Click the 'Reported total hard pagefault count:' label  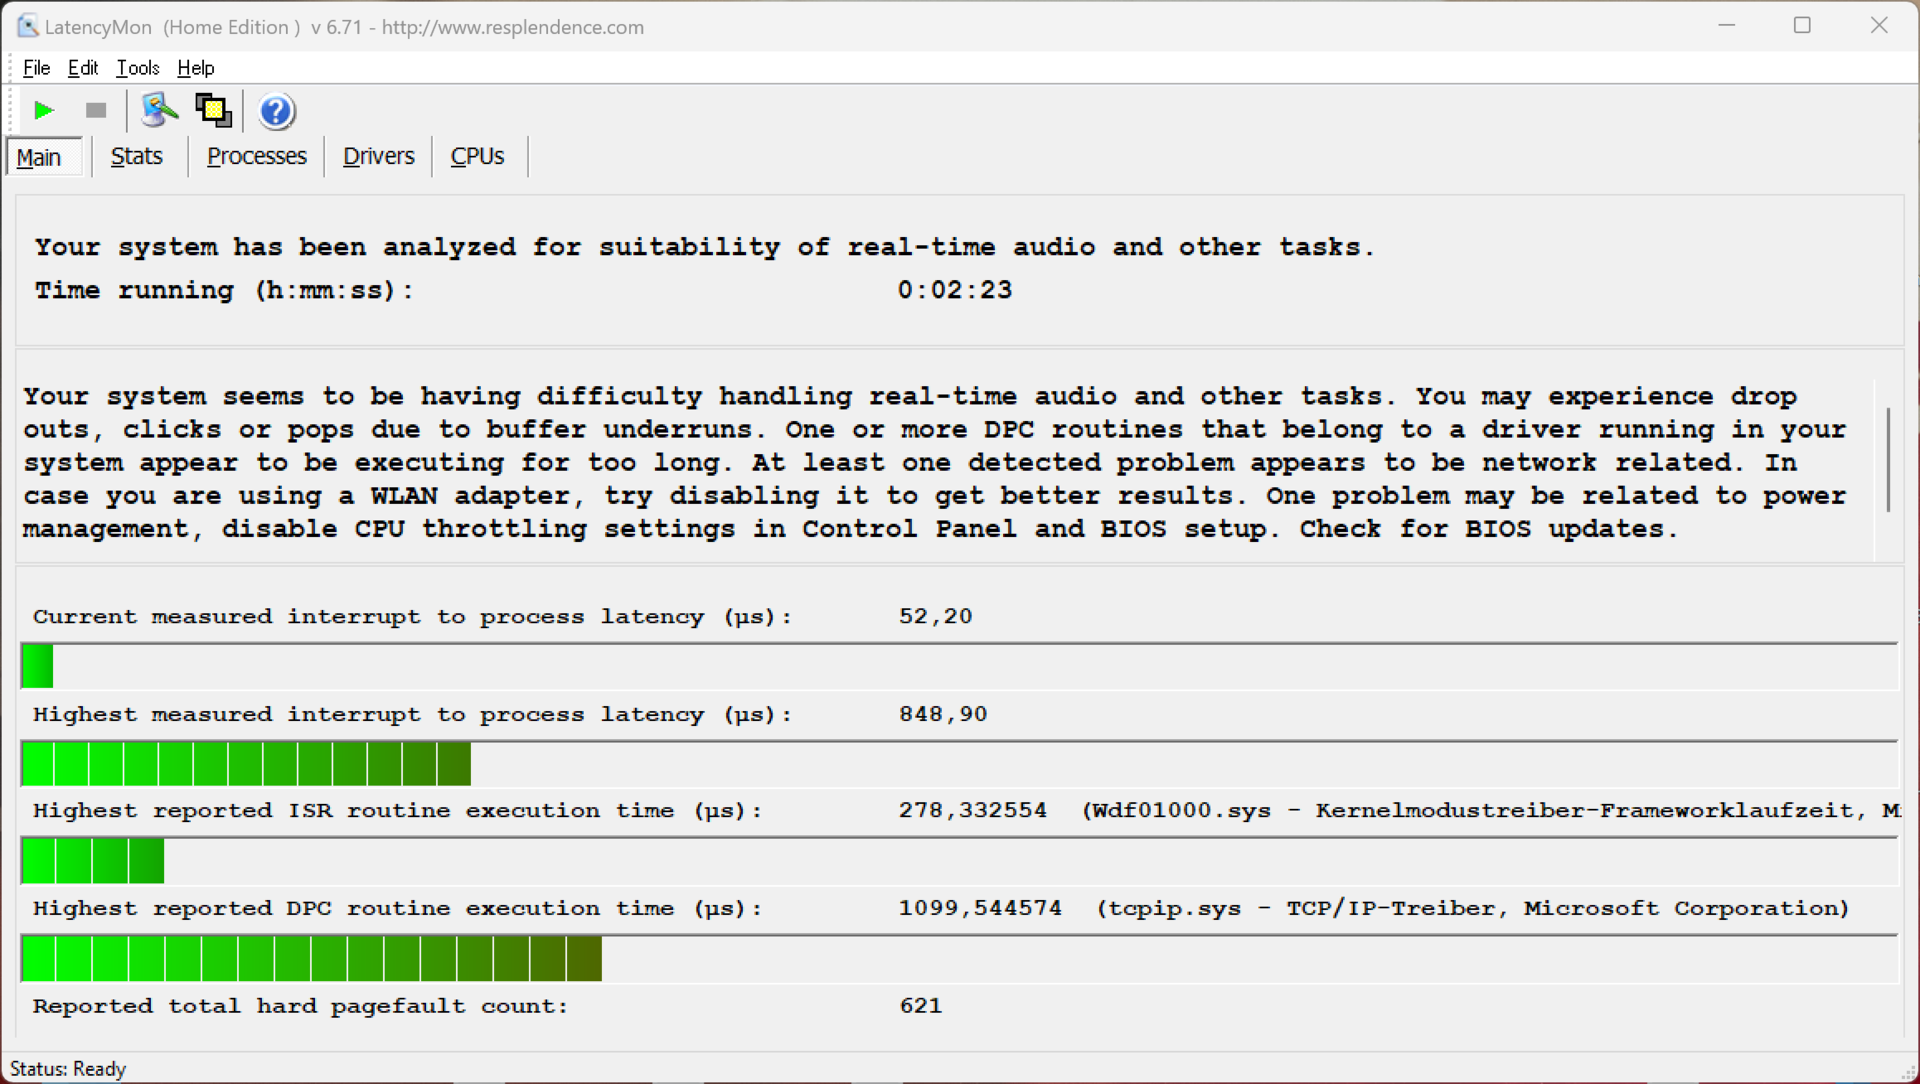click(x=300, y=1006)
